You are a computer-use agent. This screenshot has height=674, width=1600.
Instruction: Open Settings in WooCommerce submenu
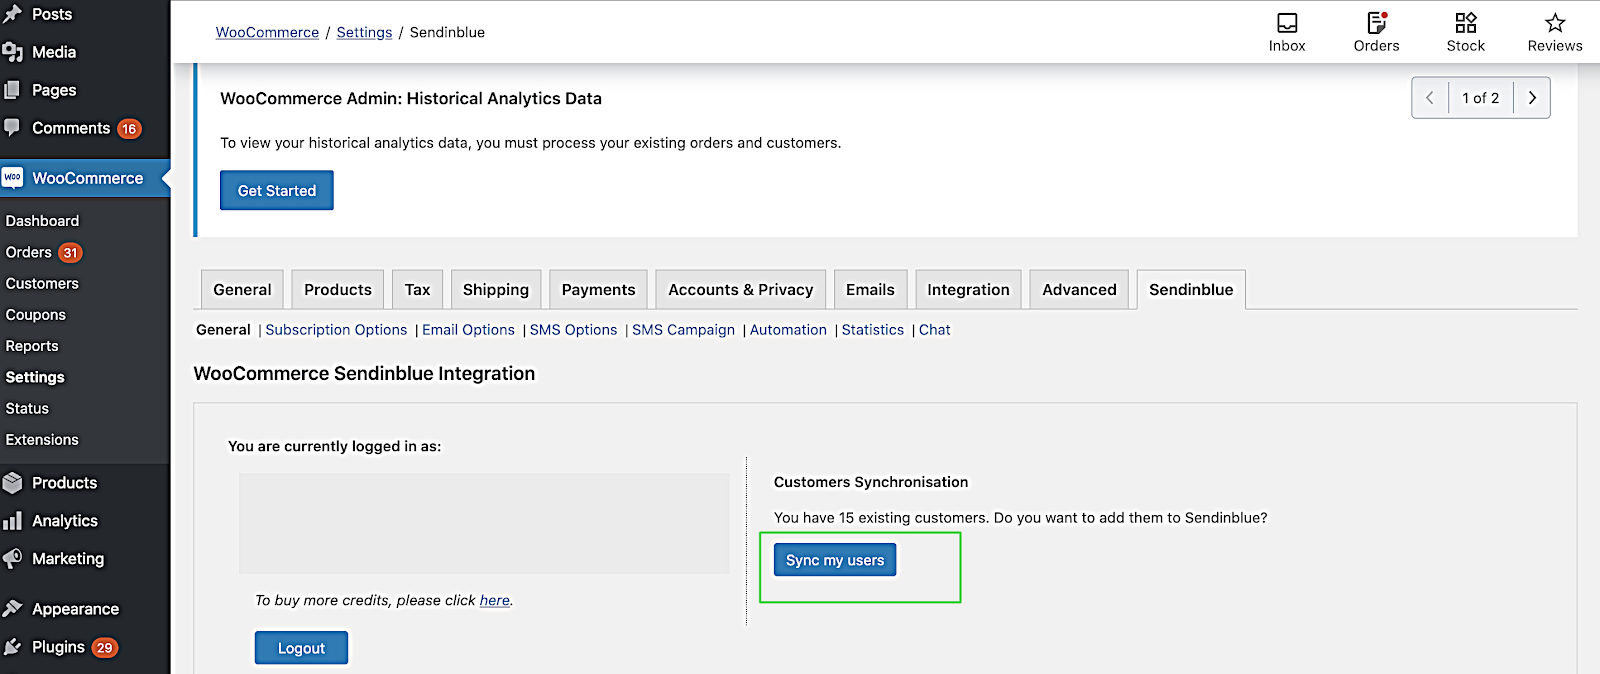(35, 377)
